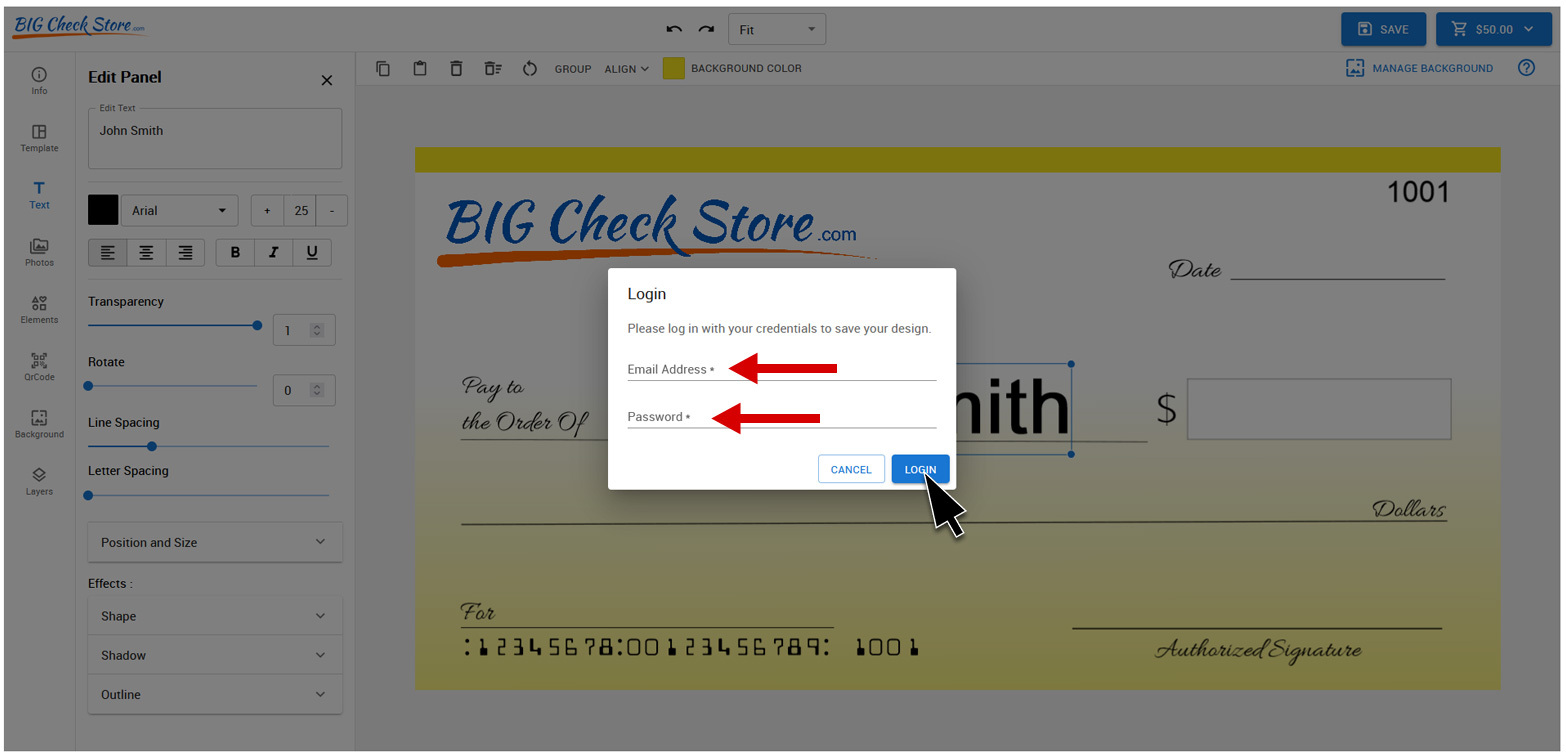Toggle italic formatting
This screenshot has width=1566, height=756.
pos(273,253)
